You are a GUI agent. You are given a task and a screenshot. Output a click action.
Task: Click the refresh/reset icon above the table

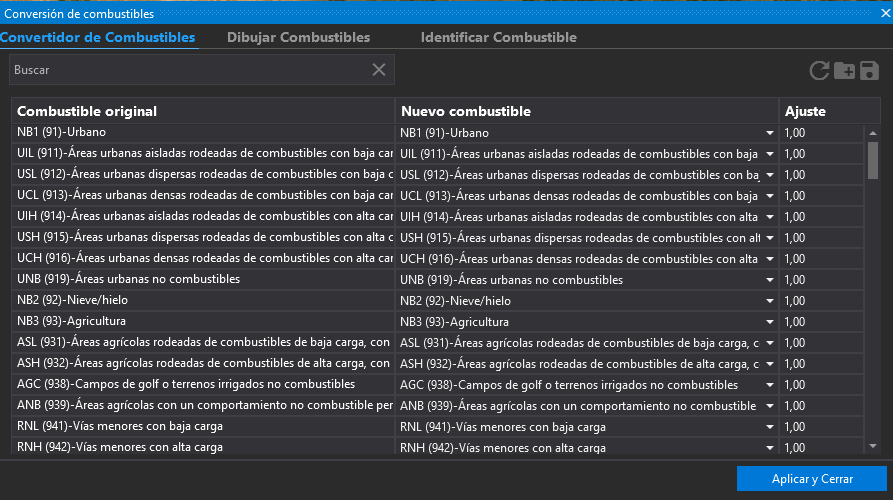(x=819, y=70)
